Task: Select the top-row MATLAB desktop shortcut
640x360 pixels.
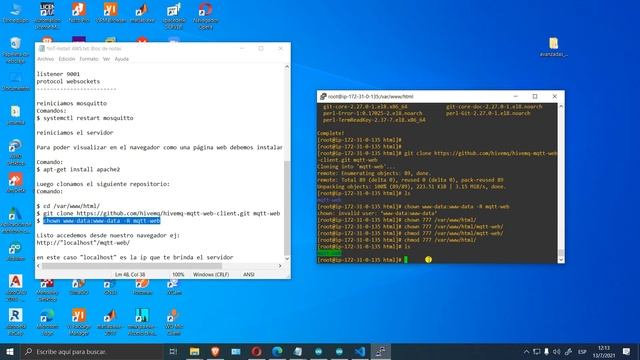Action: tap(142, 13)
